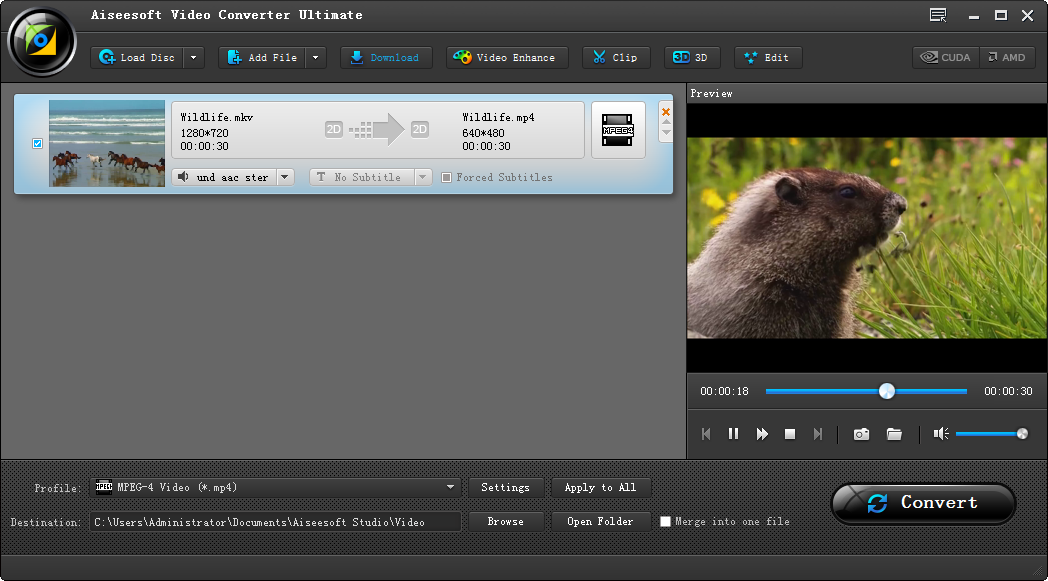Screen dimensions: 1048x581
Task: Open the Profile dropdown for MPEG-4 Video
Action: click(x=451, y=488)
